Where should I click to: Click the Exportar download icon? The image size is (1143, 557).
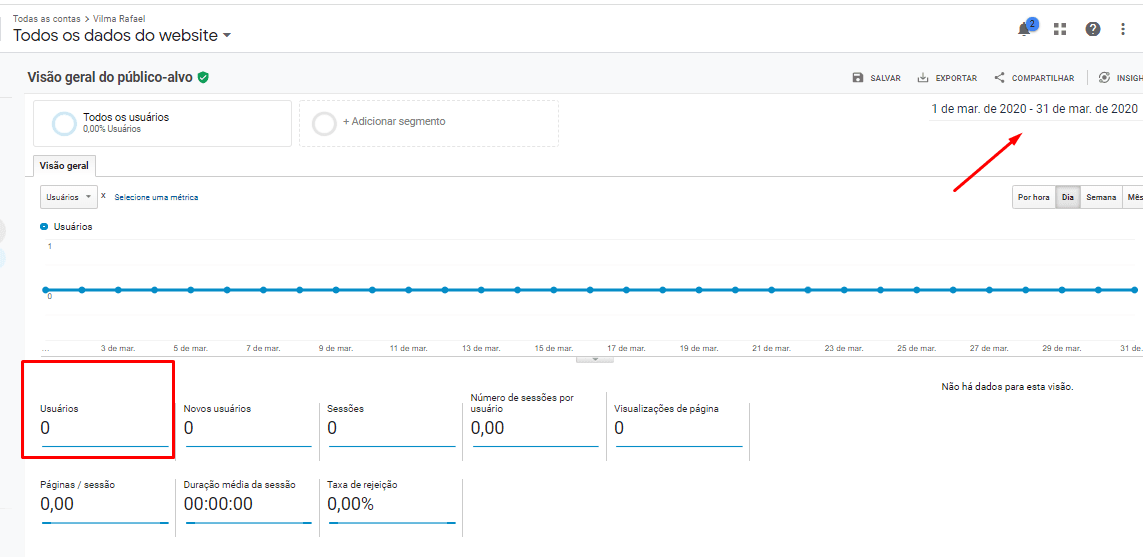coord(923,78)
